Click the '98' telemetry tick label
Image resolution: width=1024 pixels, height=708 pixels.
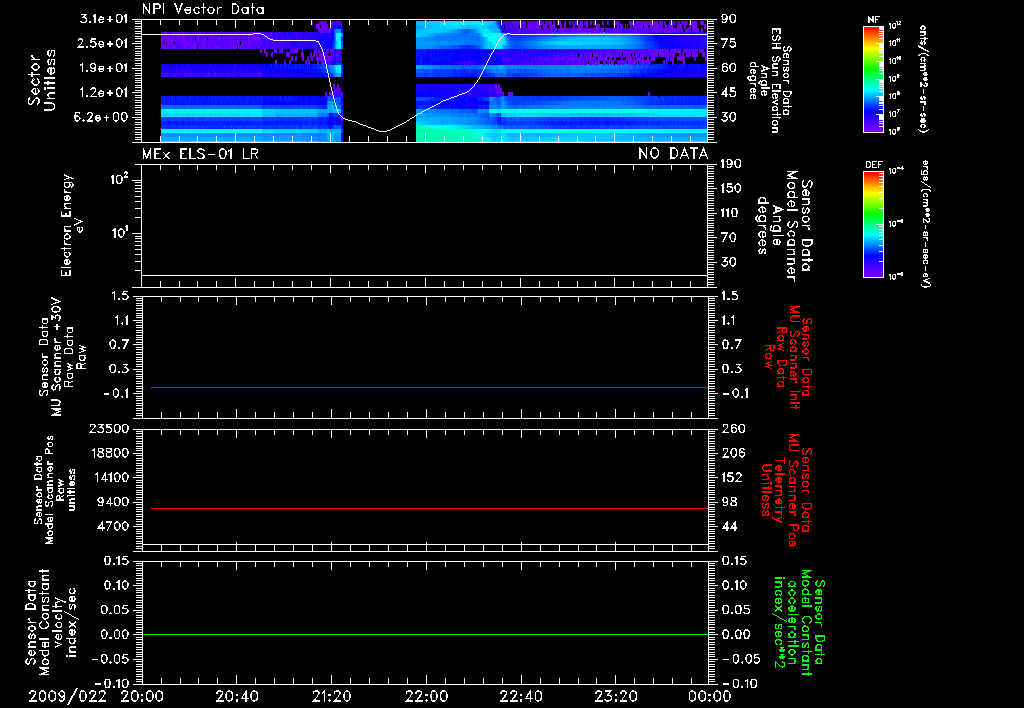pos(729,502)
